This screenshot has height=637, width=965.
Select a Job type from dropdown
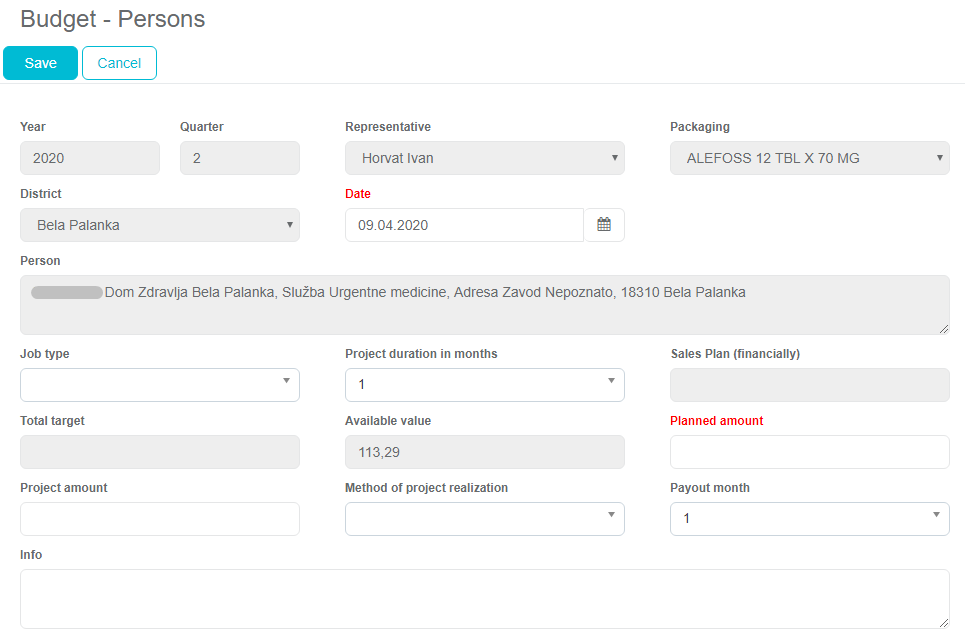[x=159, y=385]
